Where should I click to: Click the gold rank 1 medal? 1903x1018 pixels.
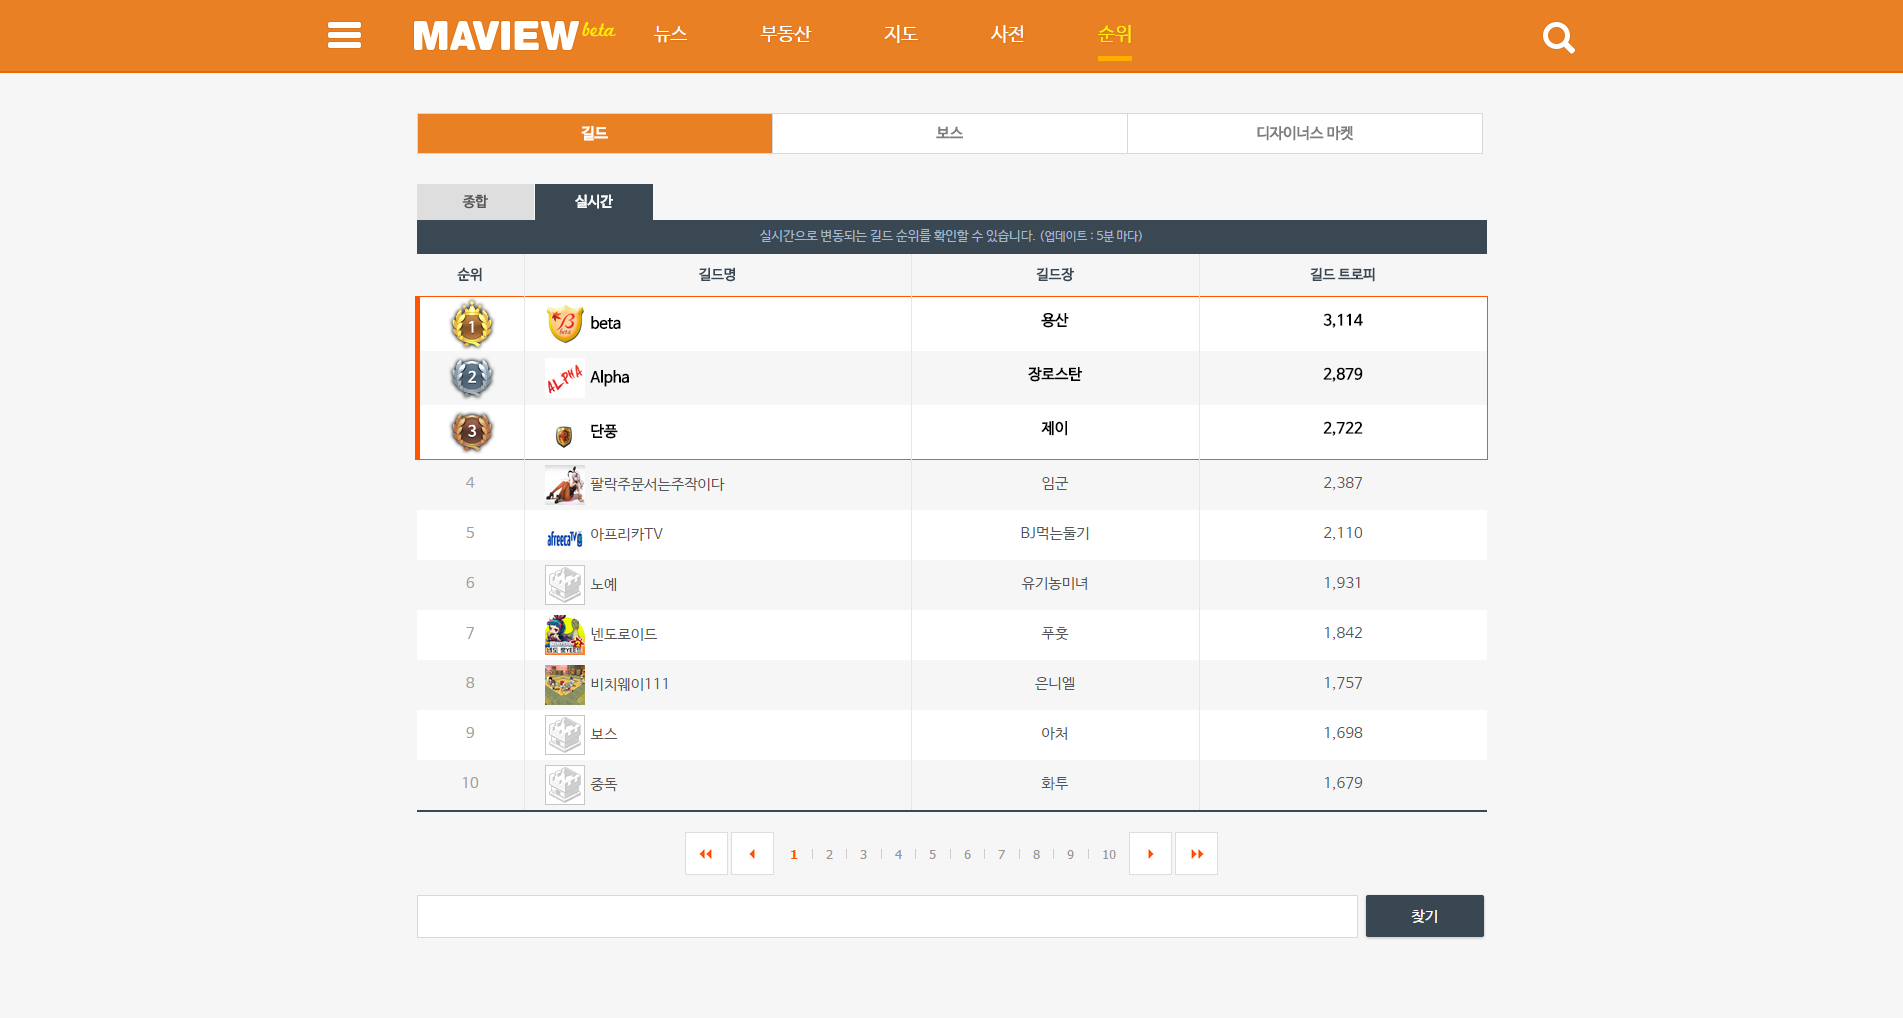coord(472,324)
